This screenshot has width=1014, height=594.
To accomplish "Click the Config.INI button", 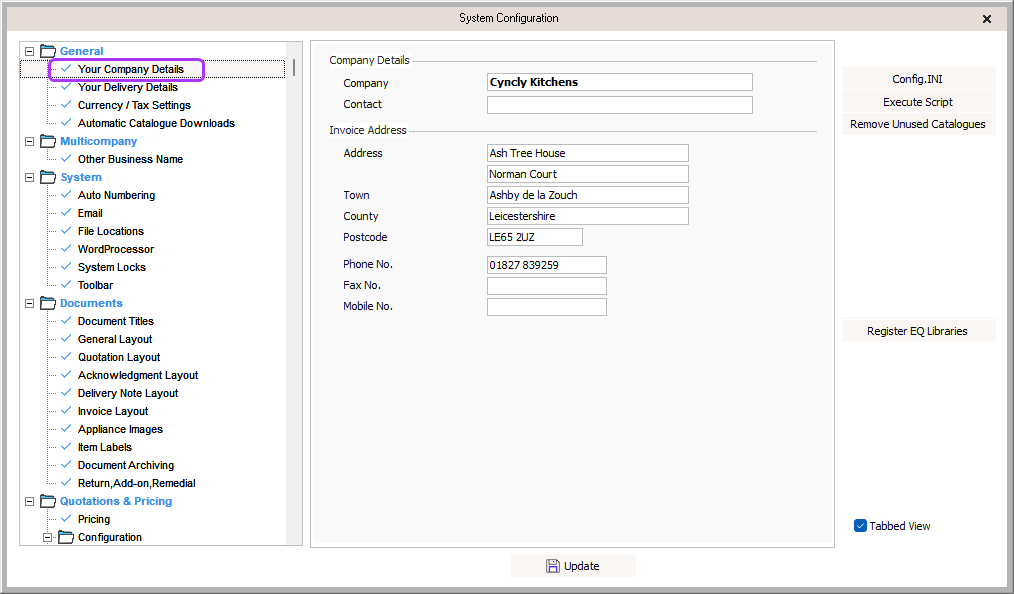I will tap(918, 79).
